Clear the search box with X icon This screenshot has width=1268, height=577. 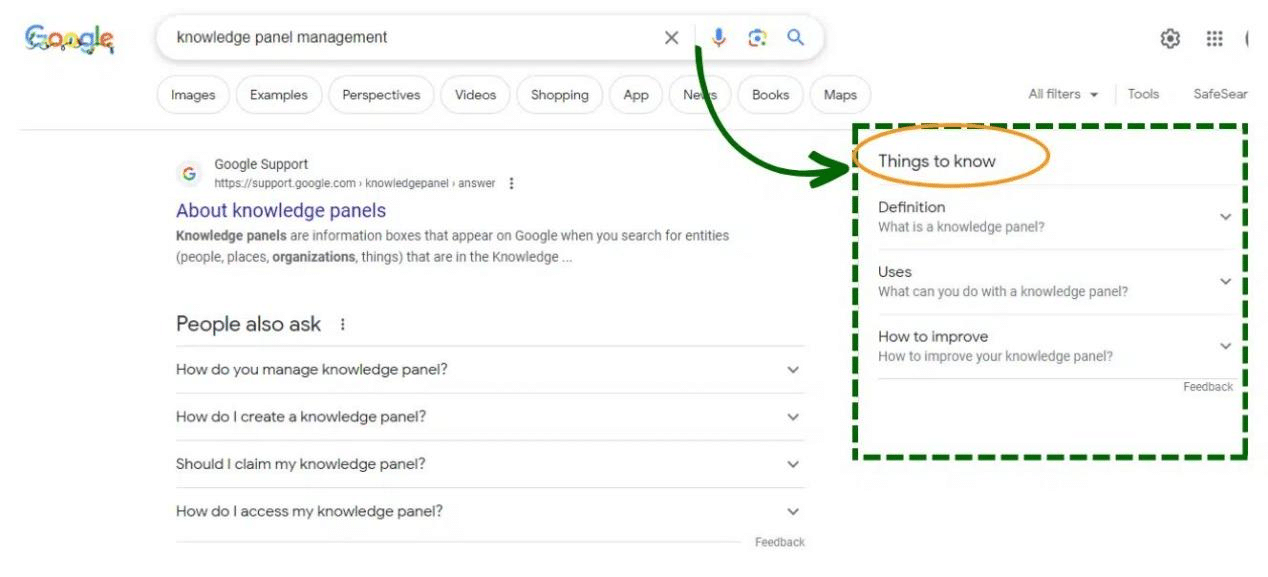[x=671, y=38]
